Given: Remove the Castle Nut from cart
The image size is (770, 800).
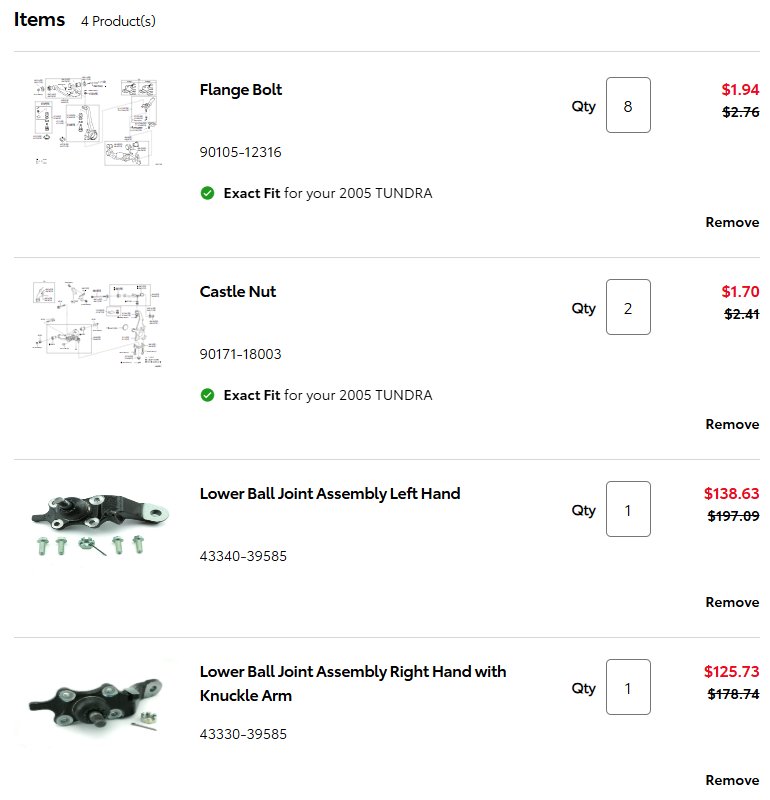Looking at the screenshot, I should (732, 424).
